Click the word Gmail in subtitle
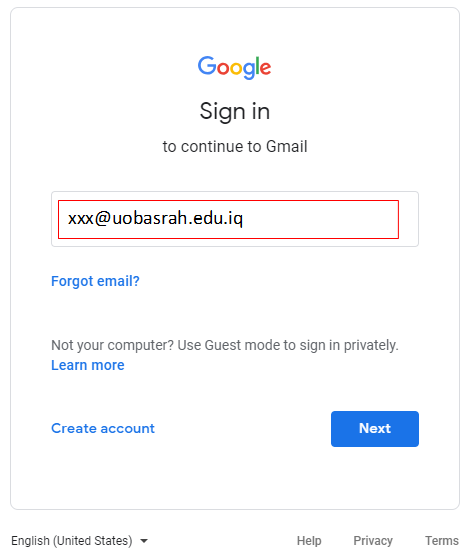 [x=287, y=147]
